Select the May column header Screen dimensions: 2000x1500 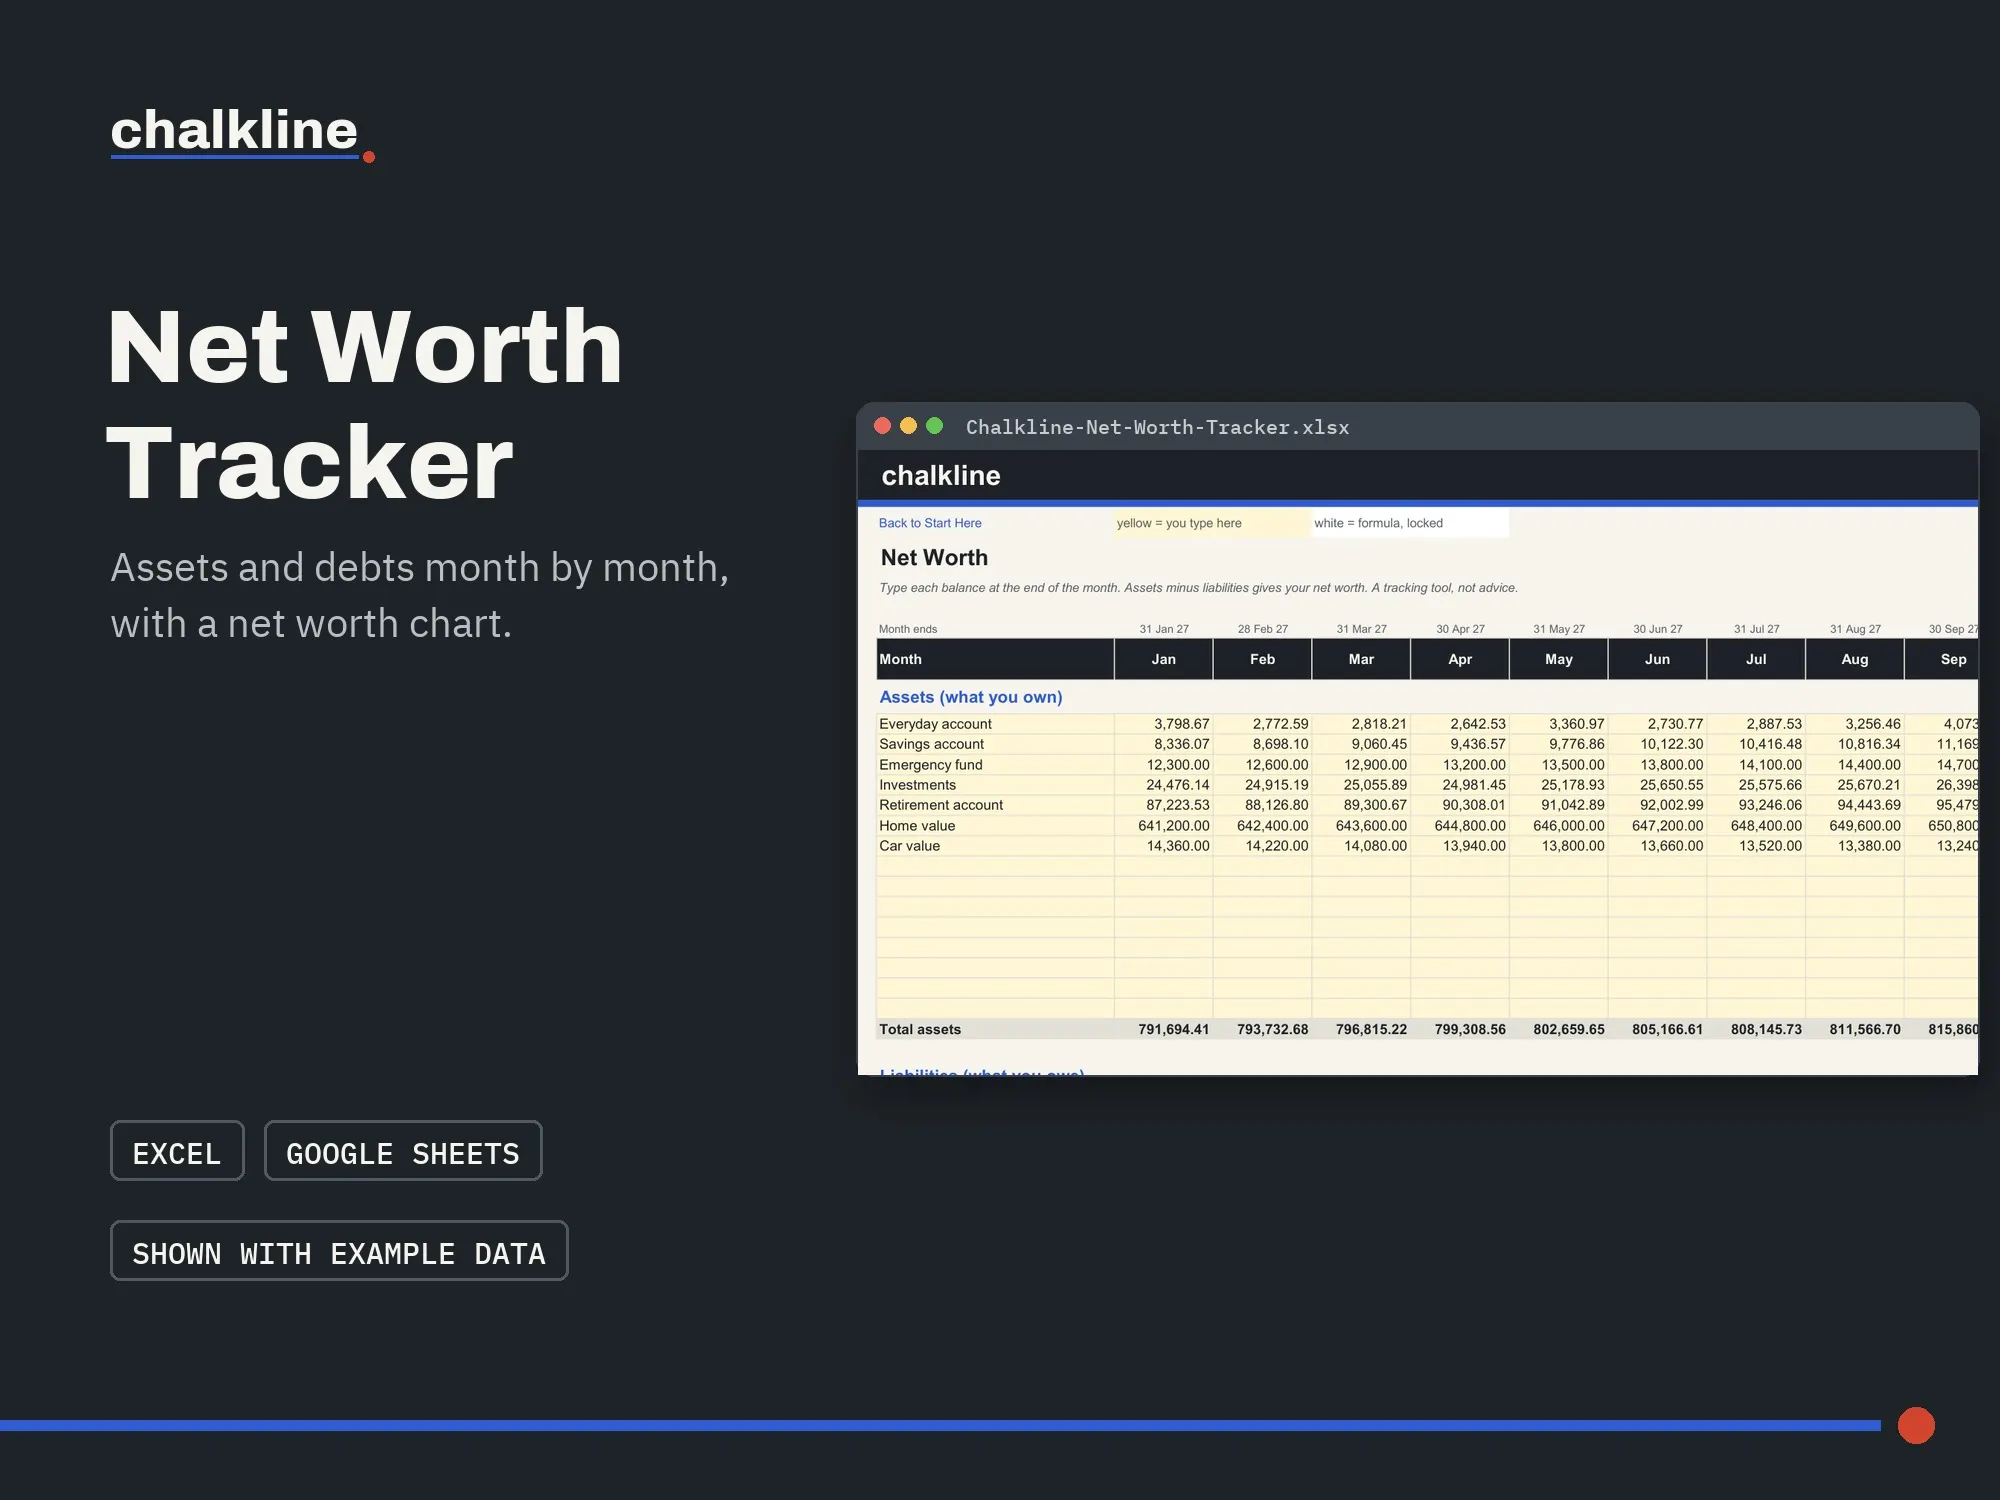coord(1559,659)
